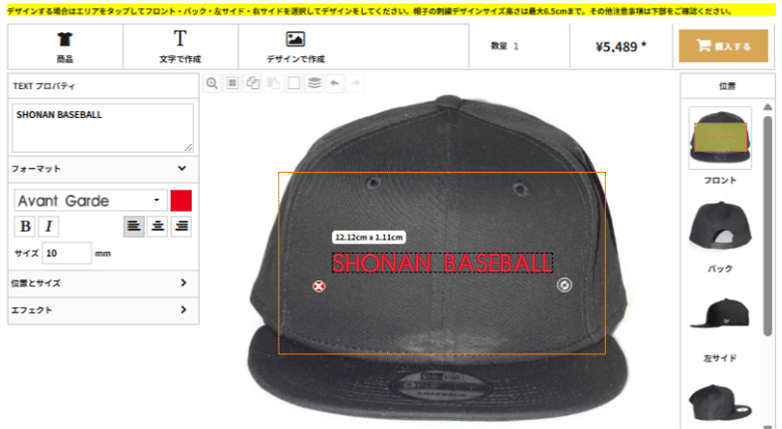782x429 pixels.
Task: Expand the エフェクト section
Action: 103,310
